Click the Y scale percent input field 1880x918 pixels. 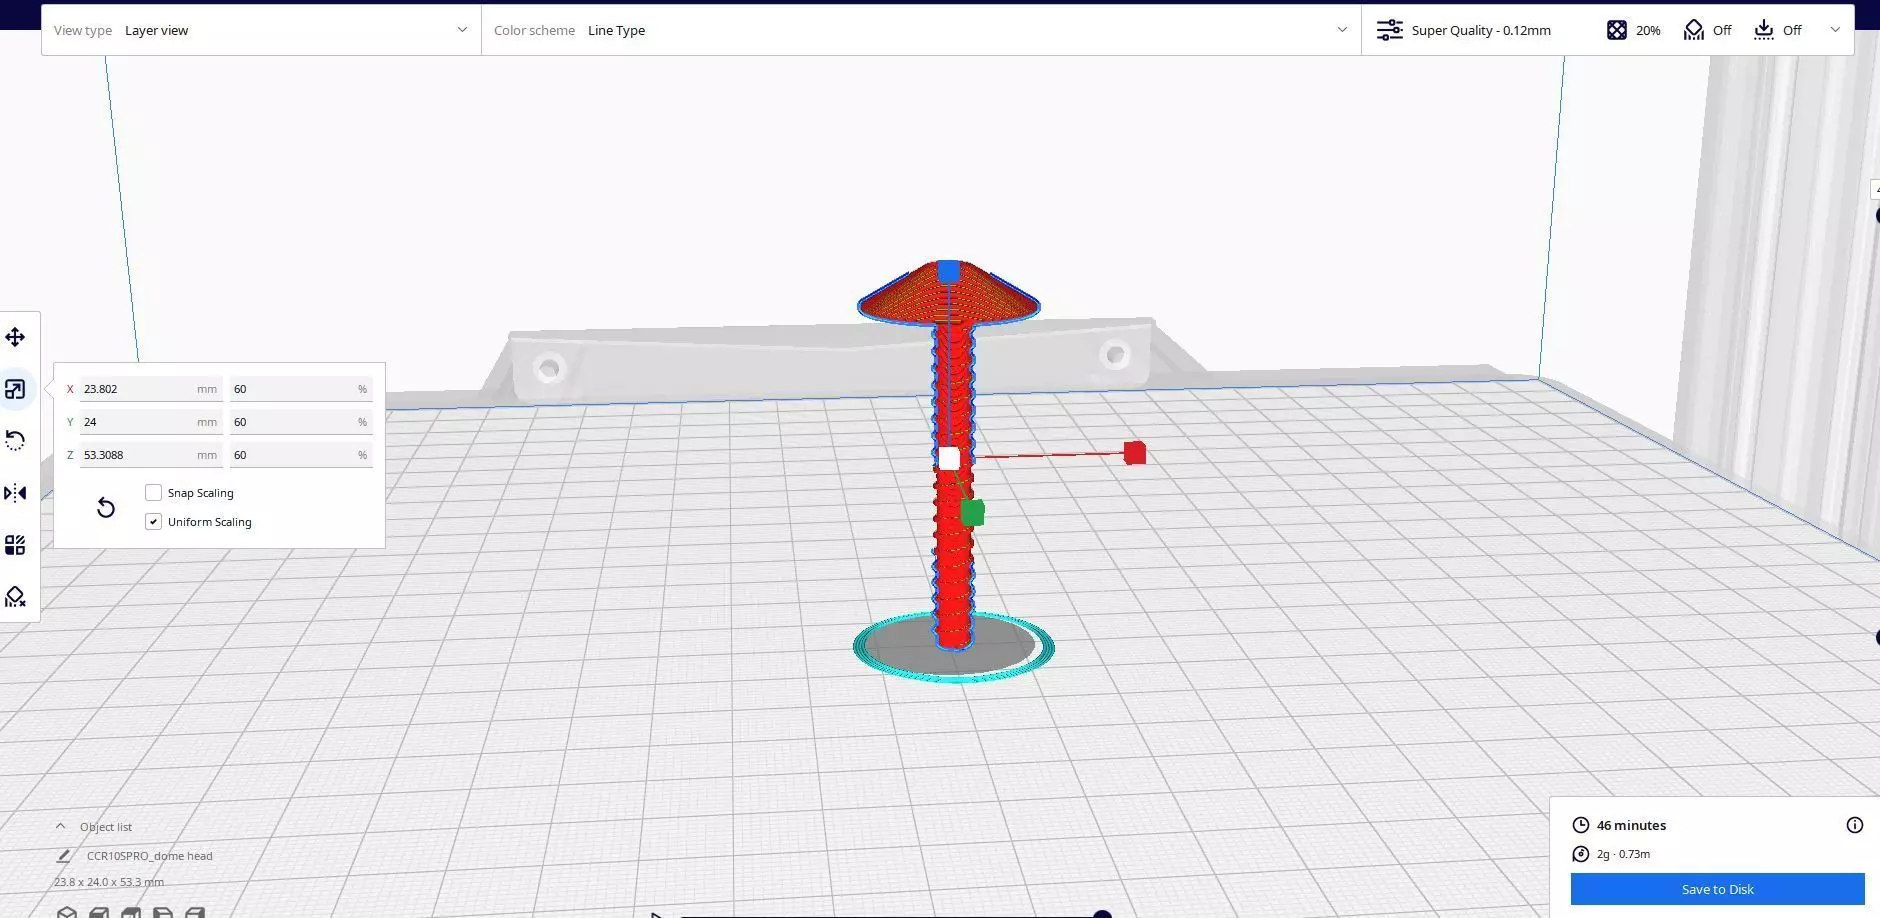(301, 422)
